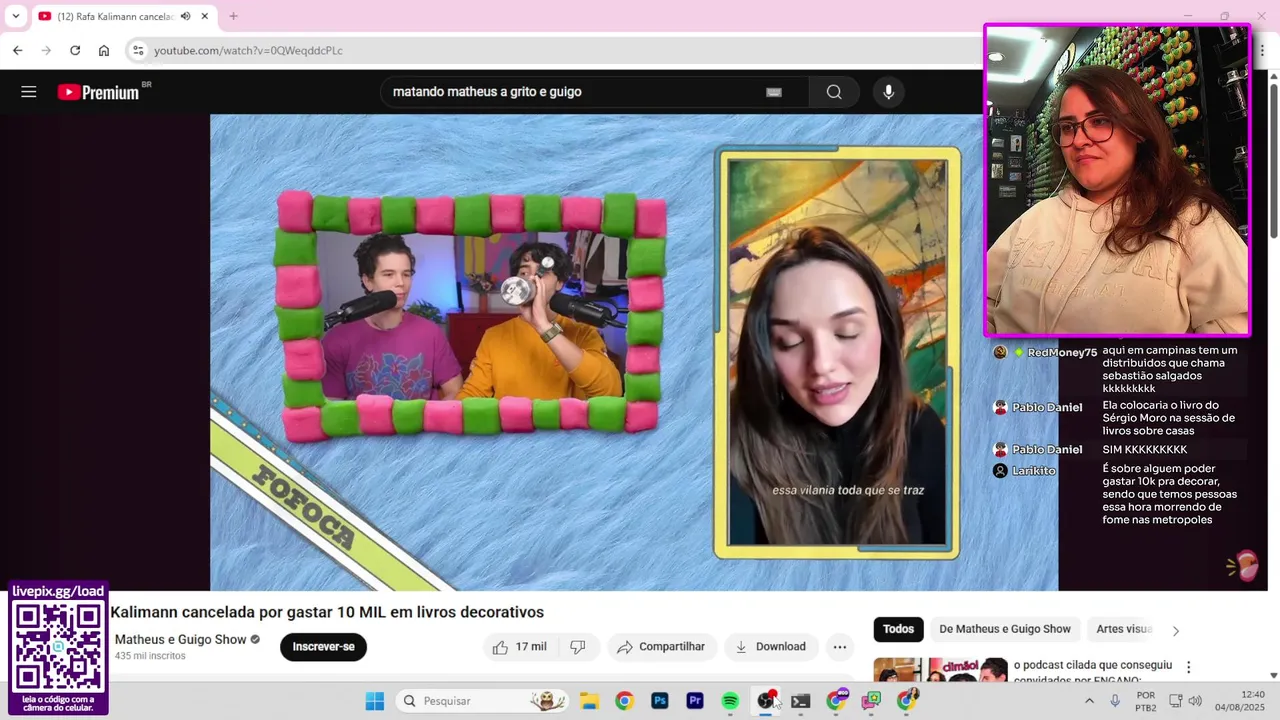Launch Premiere Pro from the taskbar
The height and width of the screenshot is (720, 1280).
[695, 701]
